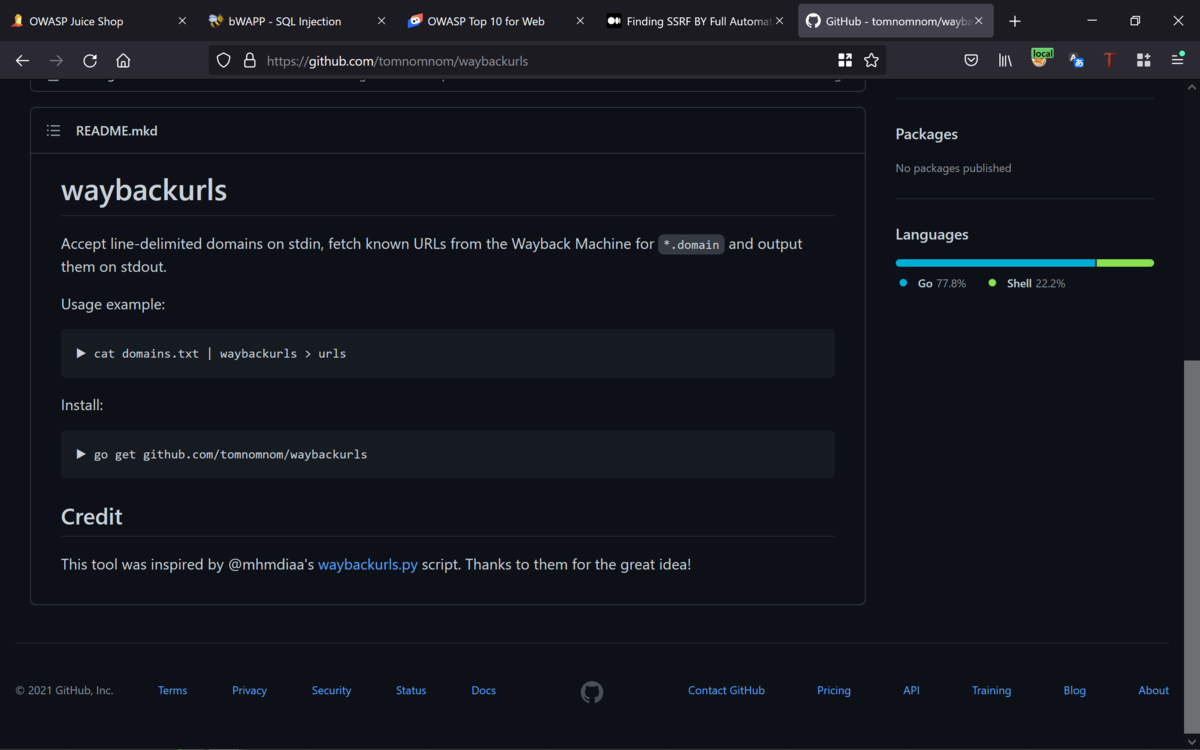Close the OWASP Top 10 for Web tab

coord(580,21)
